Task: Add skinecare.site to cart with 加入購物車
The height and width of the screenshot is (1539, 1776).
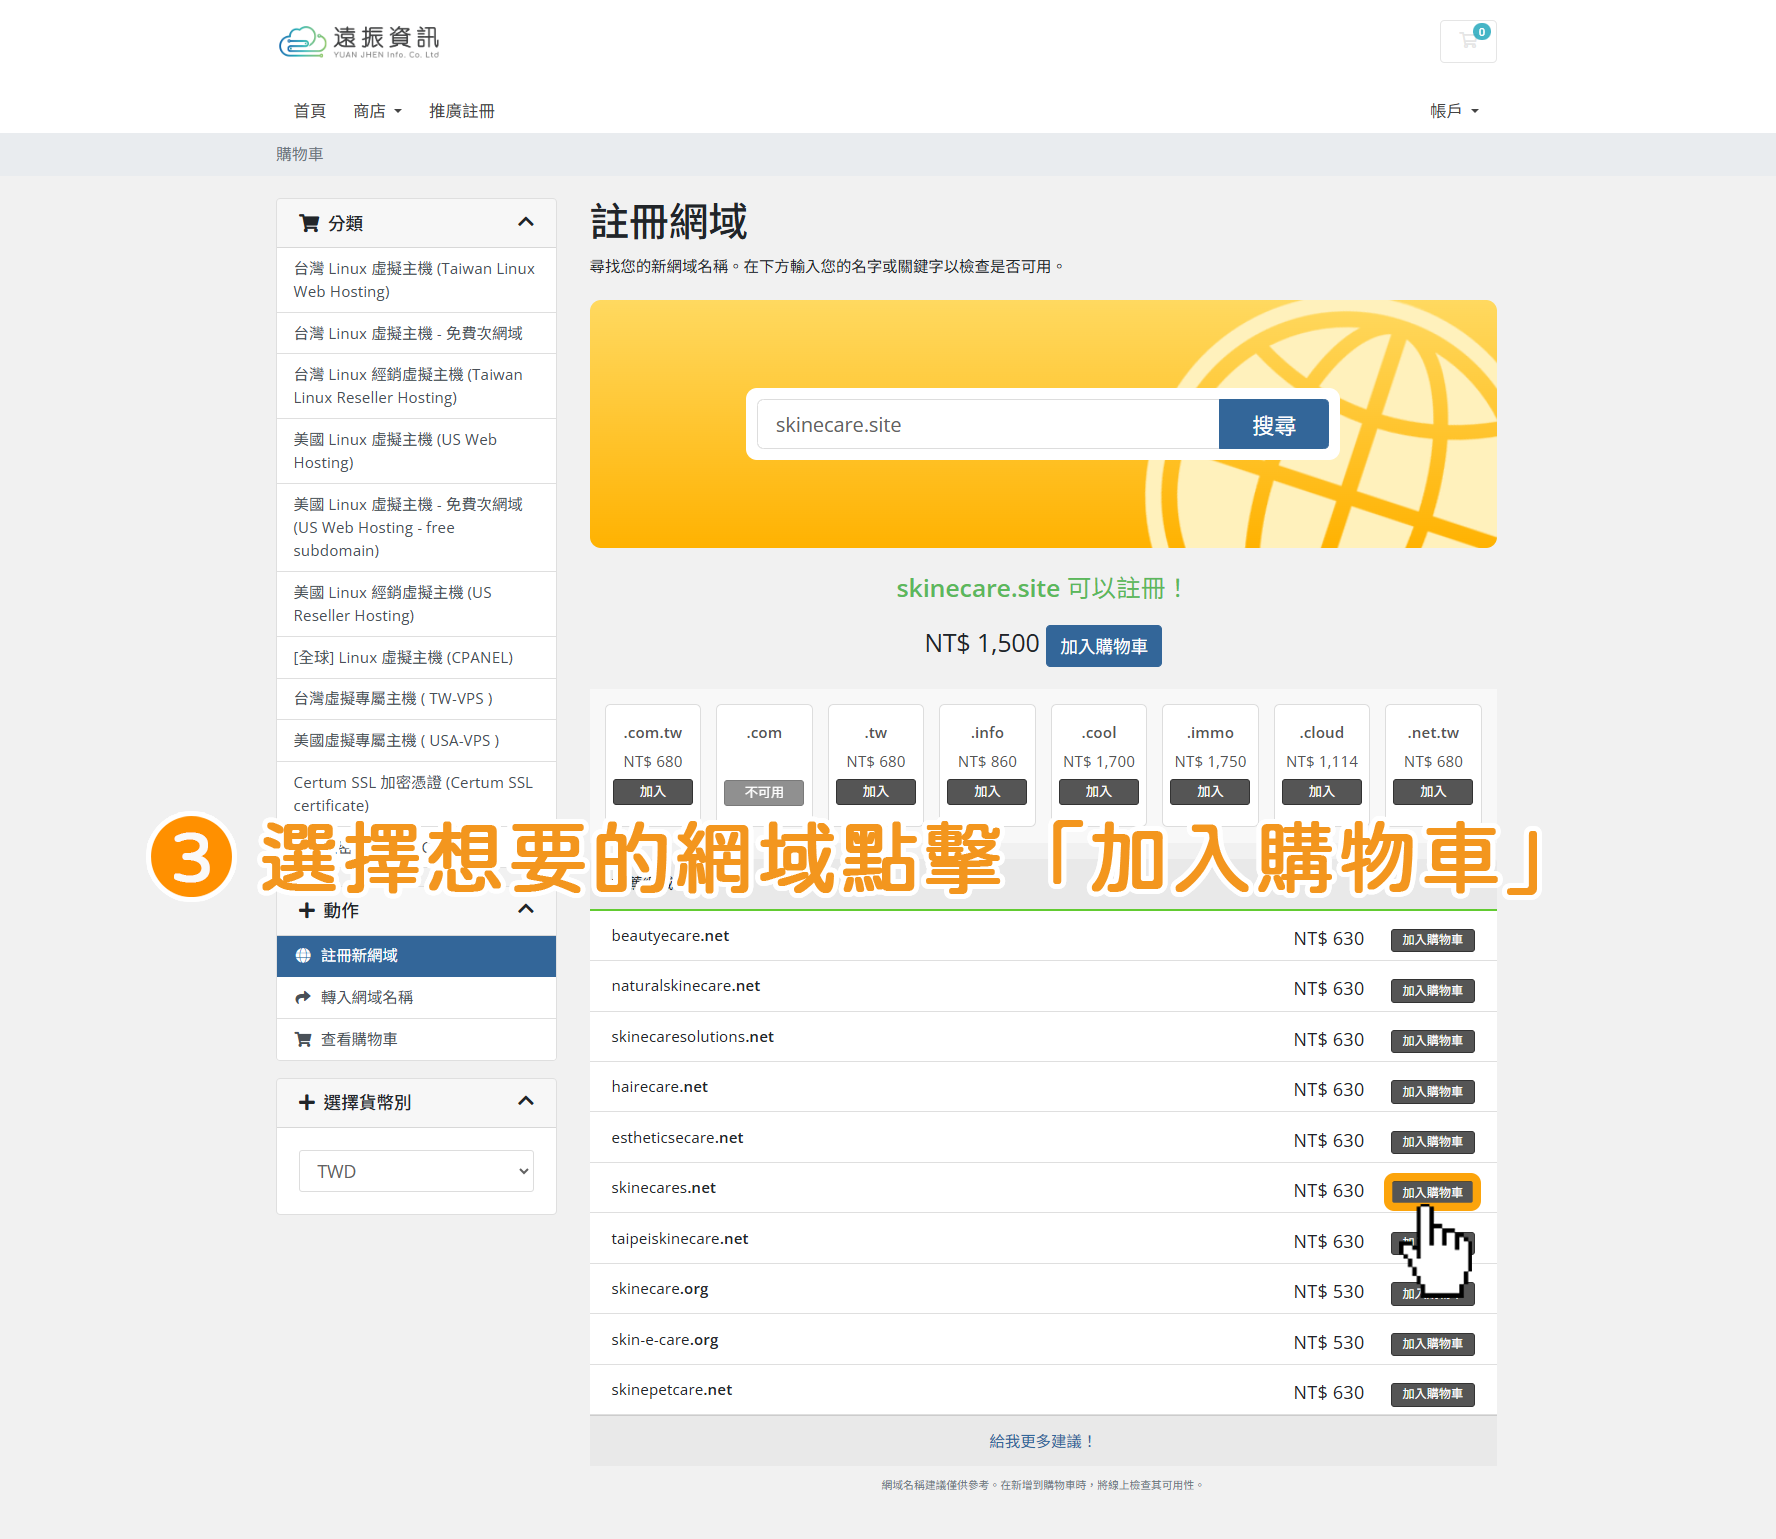Action: pos(1103,645)
